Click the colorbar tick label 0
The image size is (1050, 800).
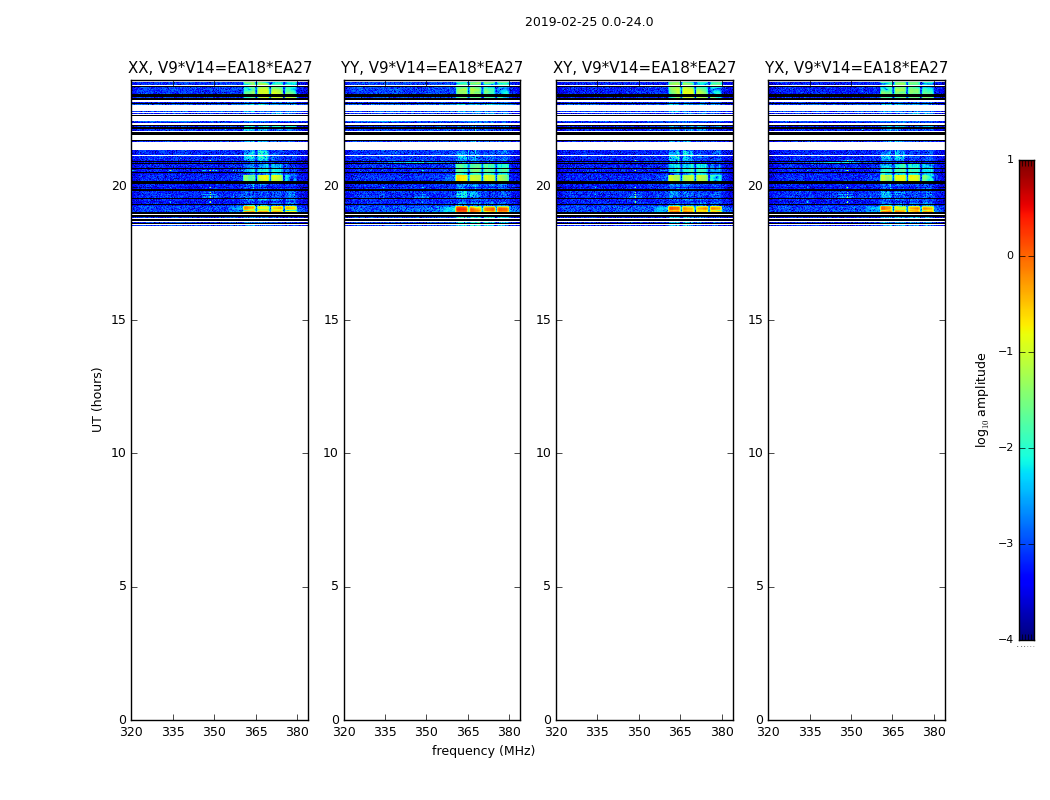click(x=1009, y=256)
